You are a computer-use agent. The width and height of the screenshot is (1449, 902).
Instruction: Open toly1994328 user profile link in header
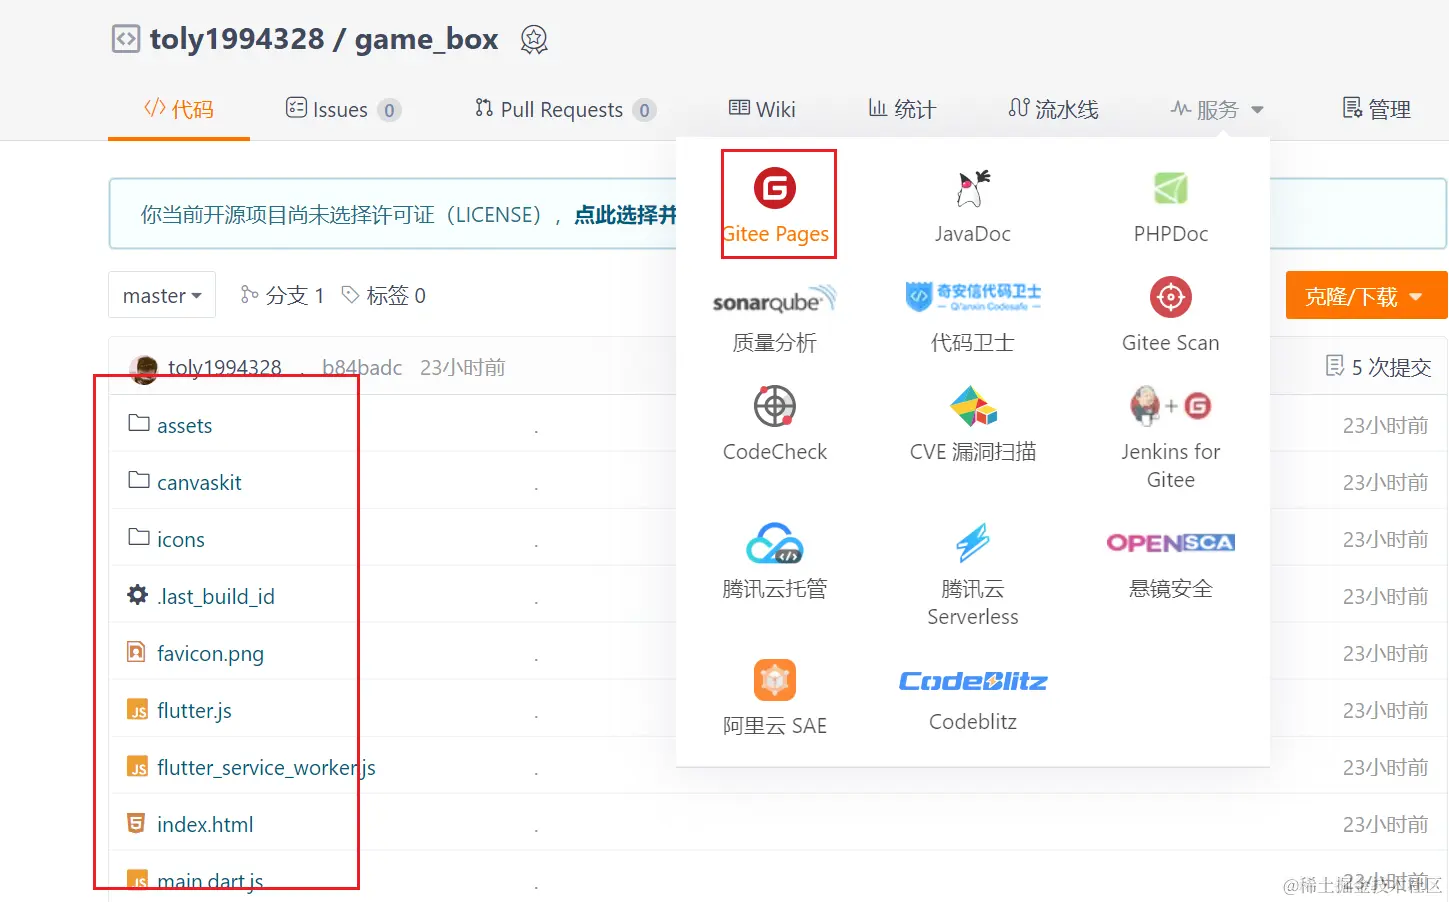(x=237, y=39)
